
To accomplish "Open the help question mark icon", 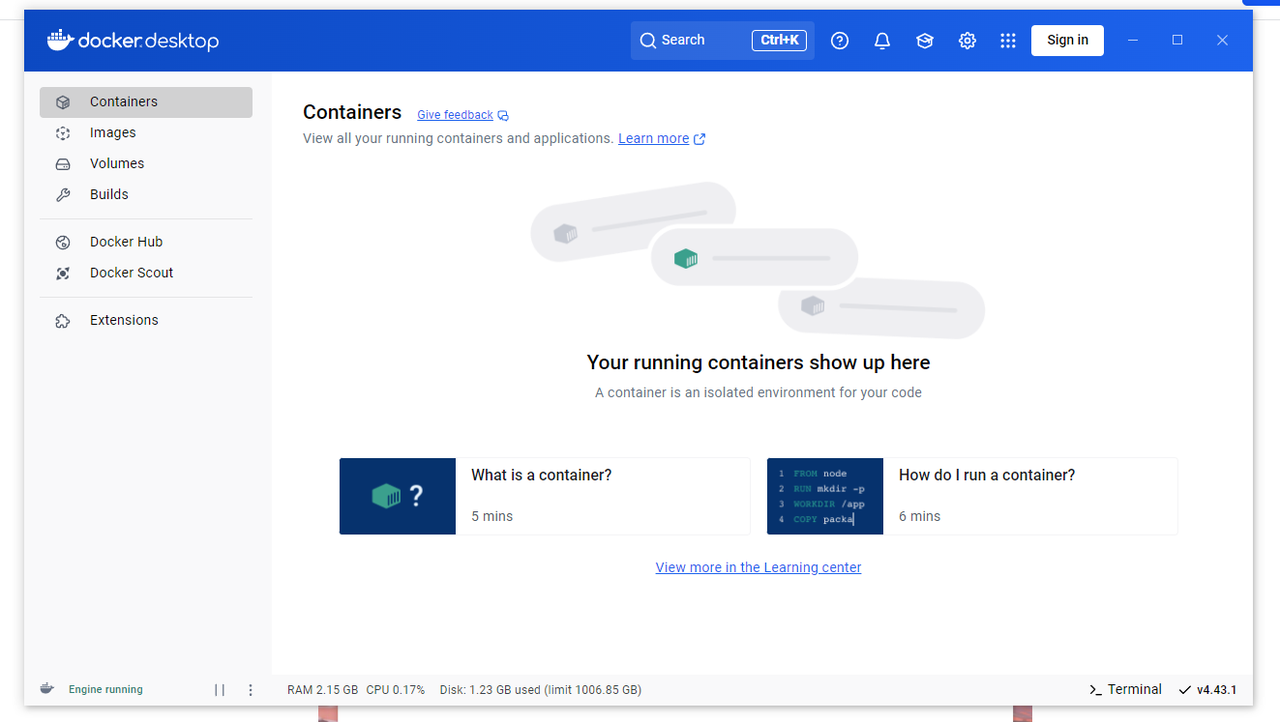I will click(x=840, y=41).
